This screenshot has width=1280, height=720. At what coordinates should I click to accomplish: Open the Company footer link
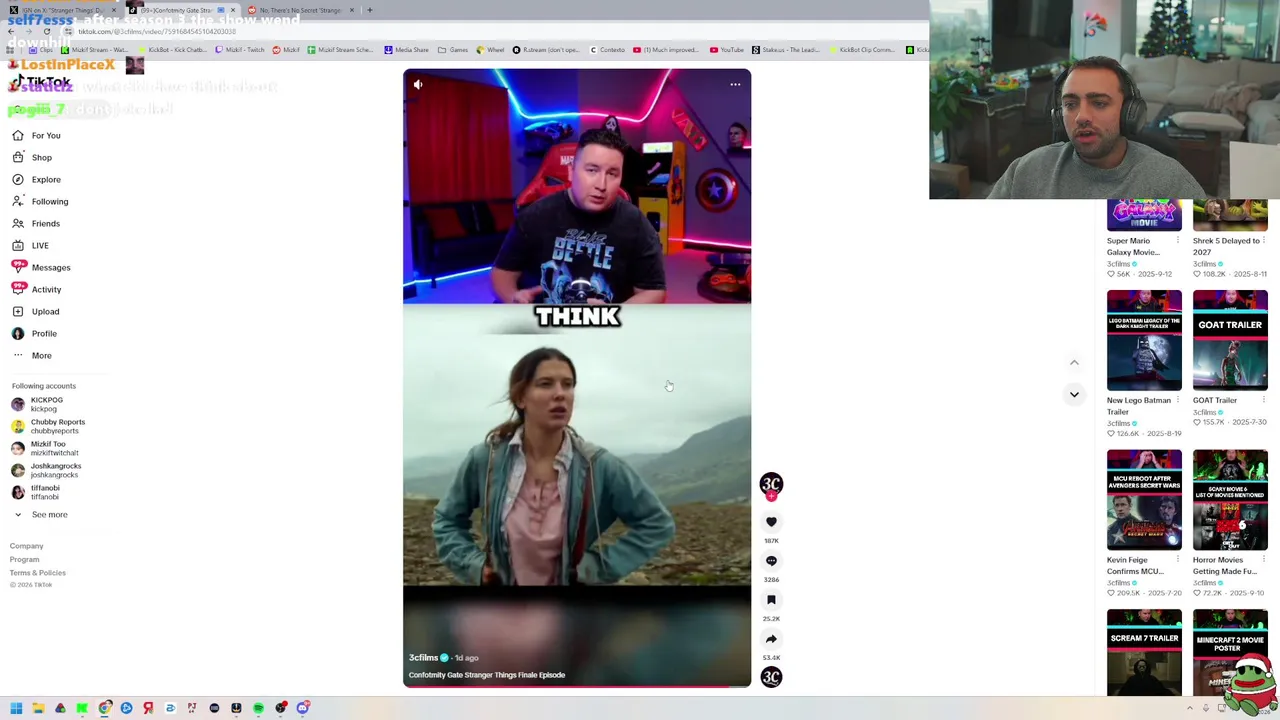point(27,546)
